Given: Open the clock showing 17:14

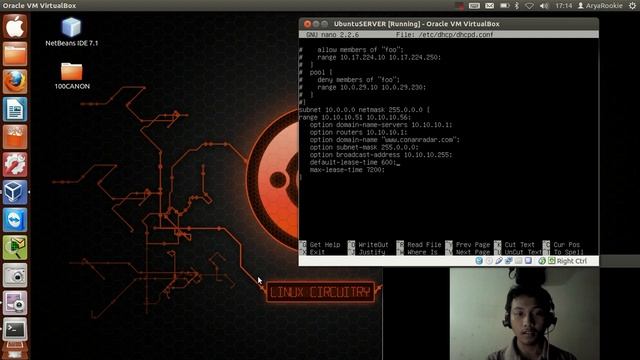Looking at the screenshot, I should pos(563,6).
